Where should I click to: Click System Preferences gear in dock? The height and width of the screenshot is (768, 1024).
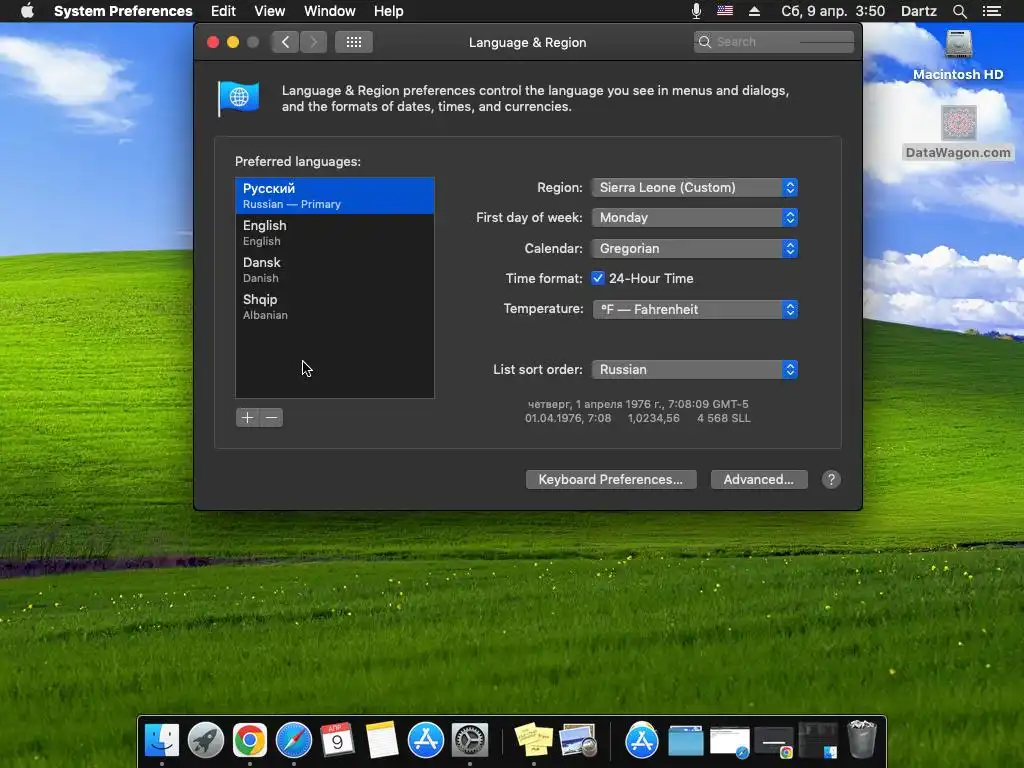tap(470, 741)
